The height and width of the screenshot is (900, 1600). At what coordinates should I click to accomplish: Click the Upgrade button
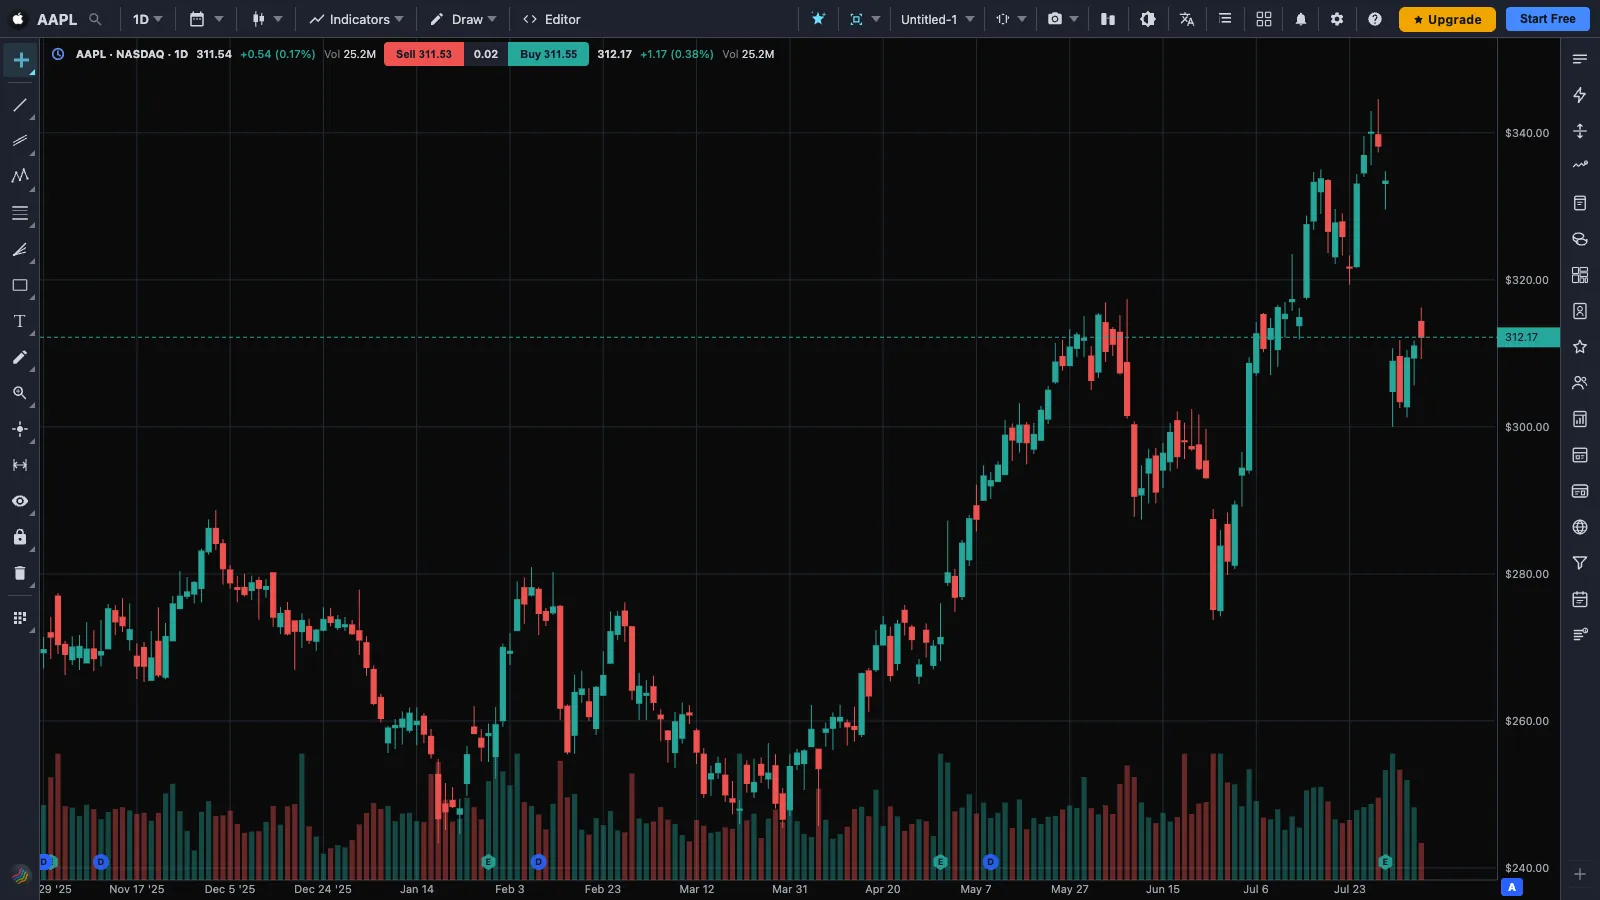1447,19
